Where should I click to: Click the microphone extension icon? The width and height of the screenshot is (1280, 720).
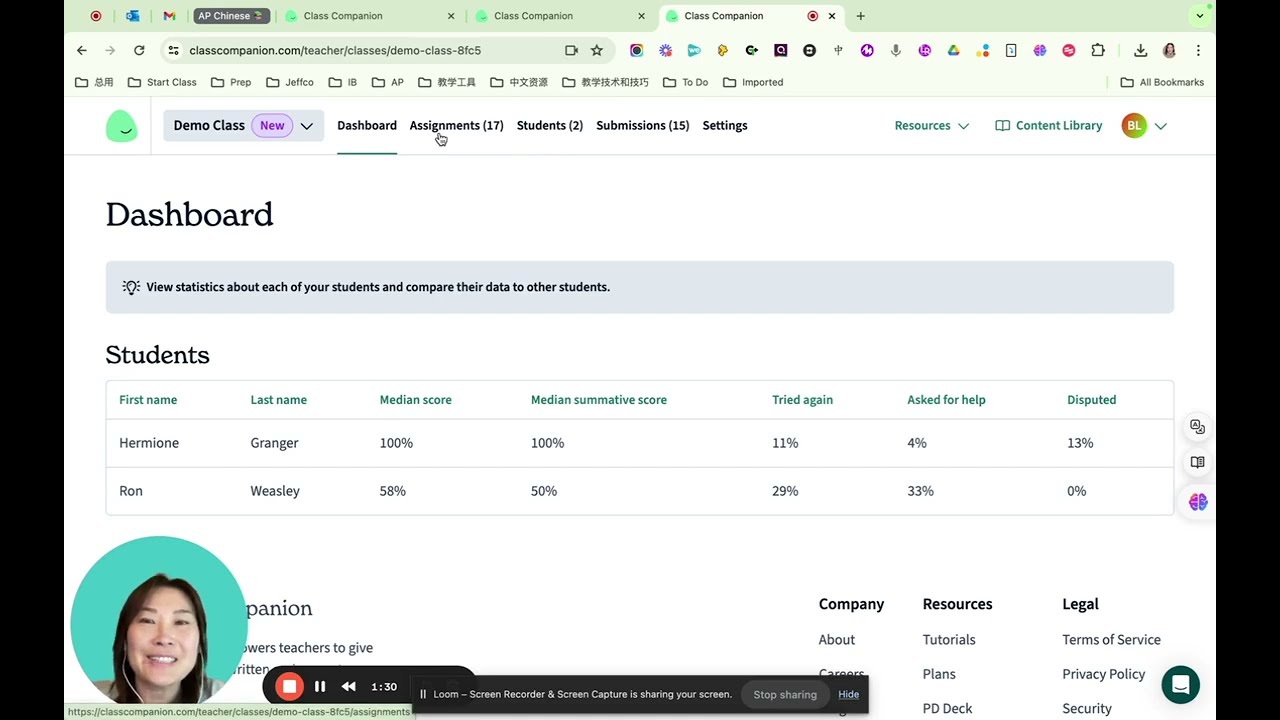(x=895, y=50)
